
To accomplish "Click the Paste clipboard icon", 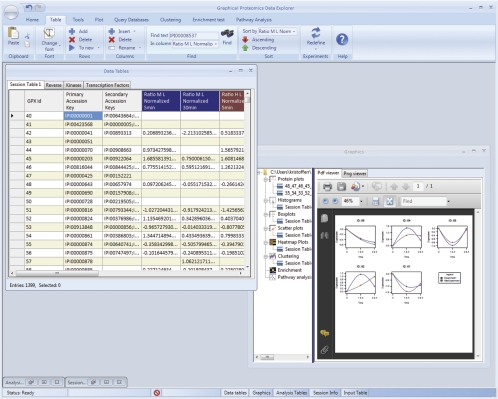I will 13,33.
